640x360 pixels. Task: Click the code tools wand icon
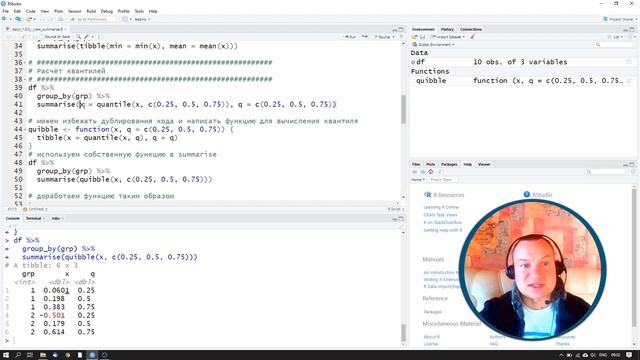click(x=86, y=37)
